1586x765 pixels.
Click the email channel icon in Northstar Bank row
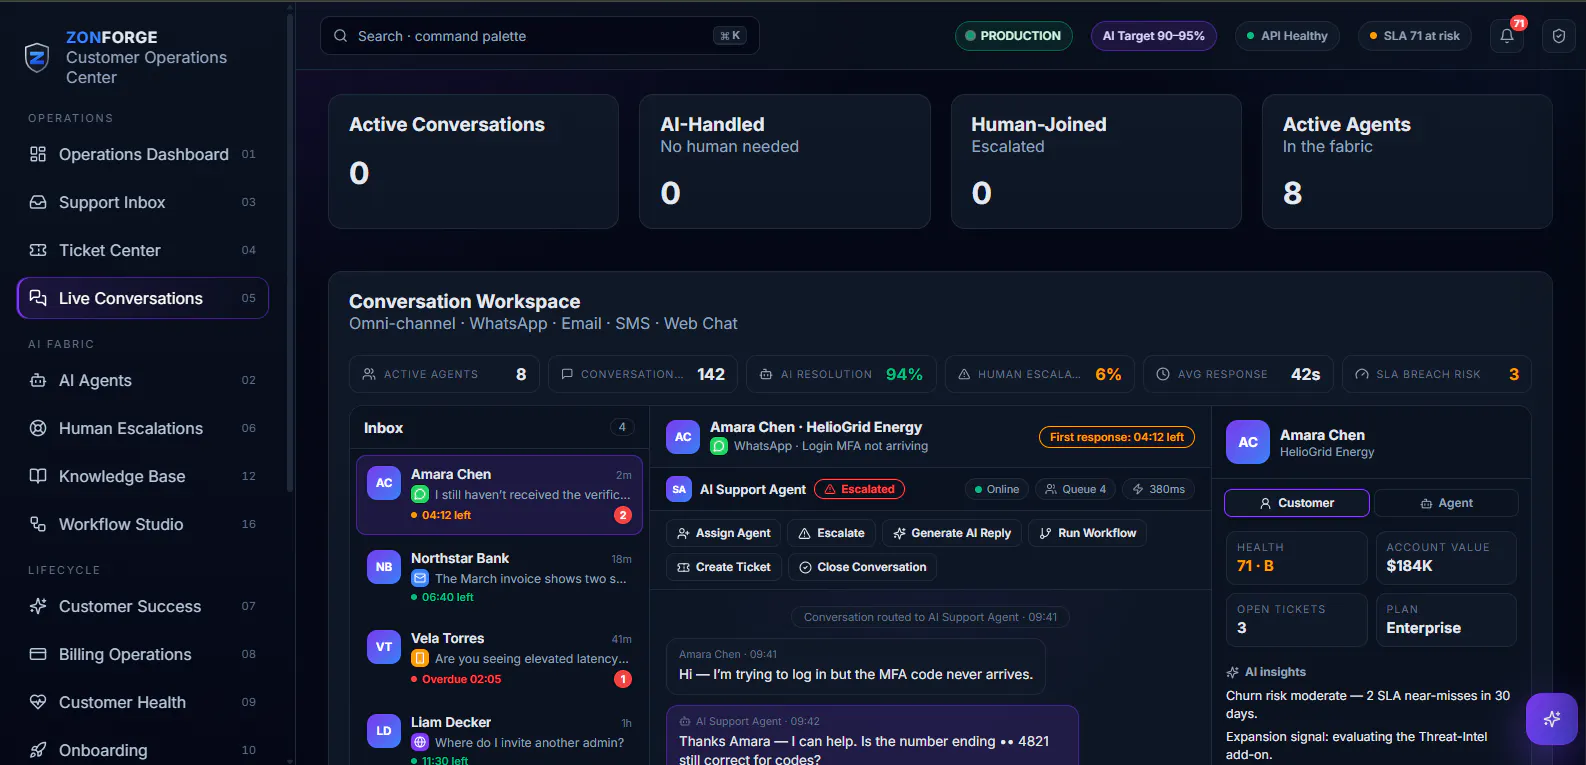pos(420,578)
